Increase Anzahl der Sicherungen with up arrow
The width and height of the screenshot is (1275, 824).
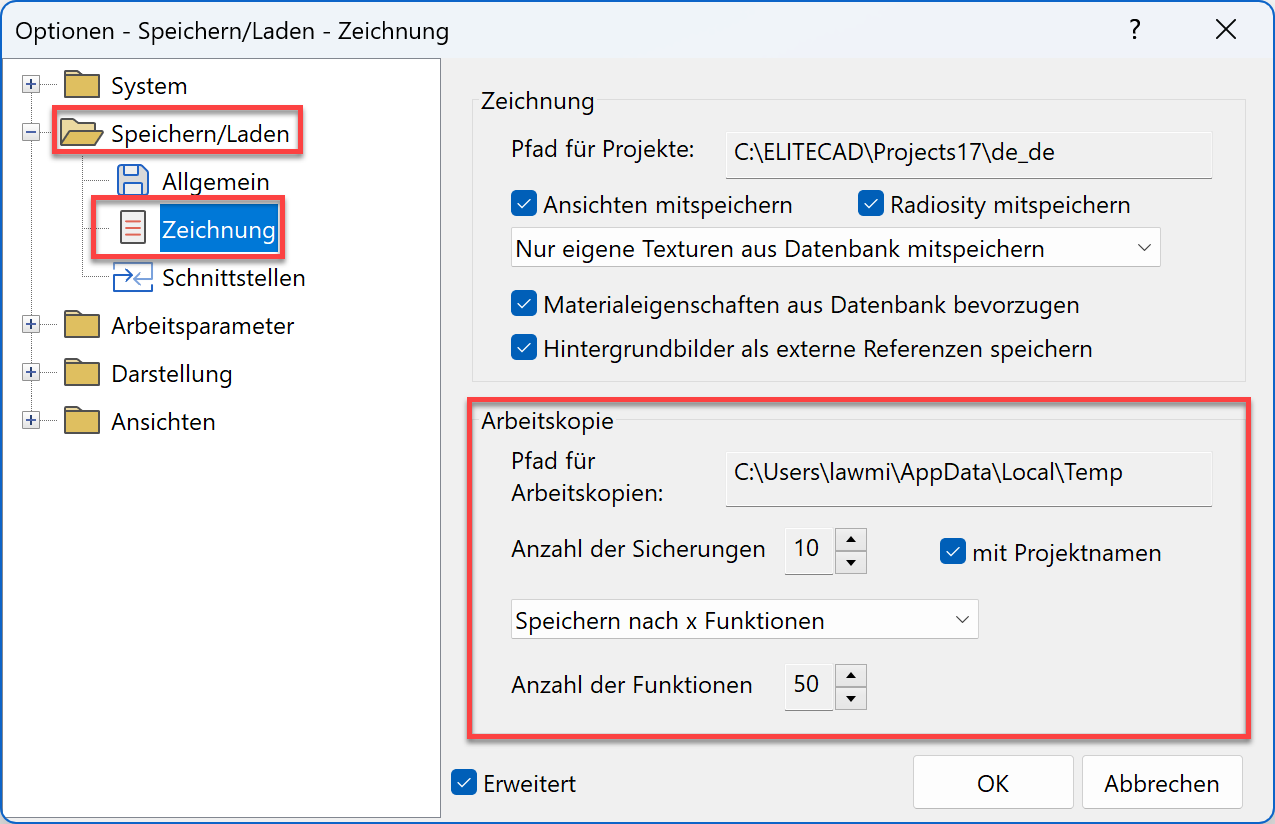click(x=850, y=540)
